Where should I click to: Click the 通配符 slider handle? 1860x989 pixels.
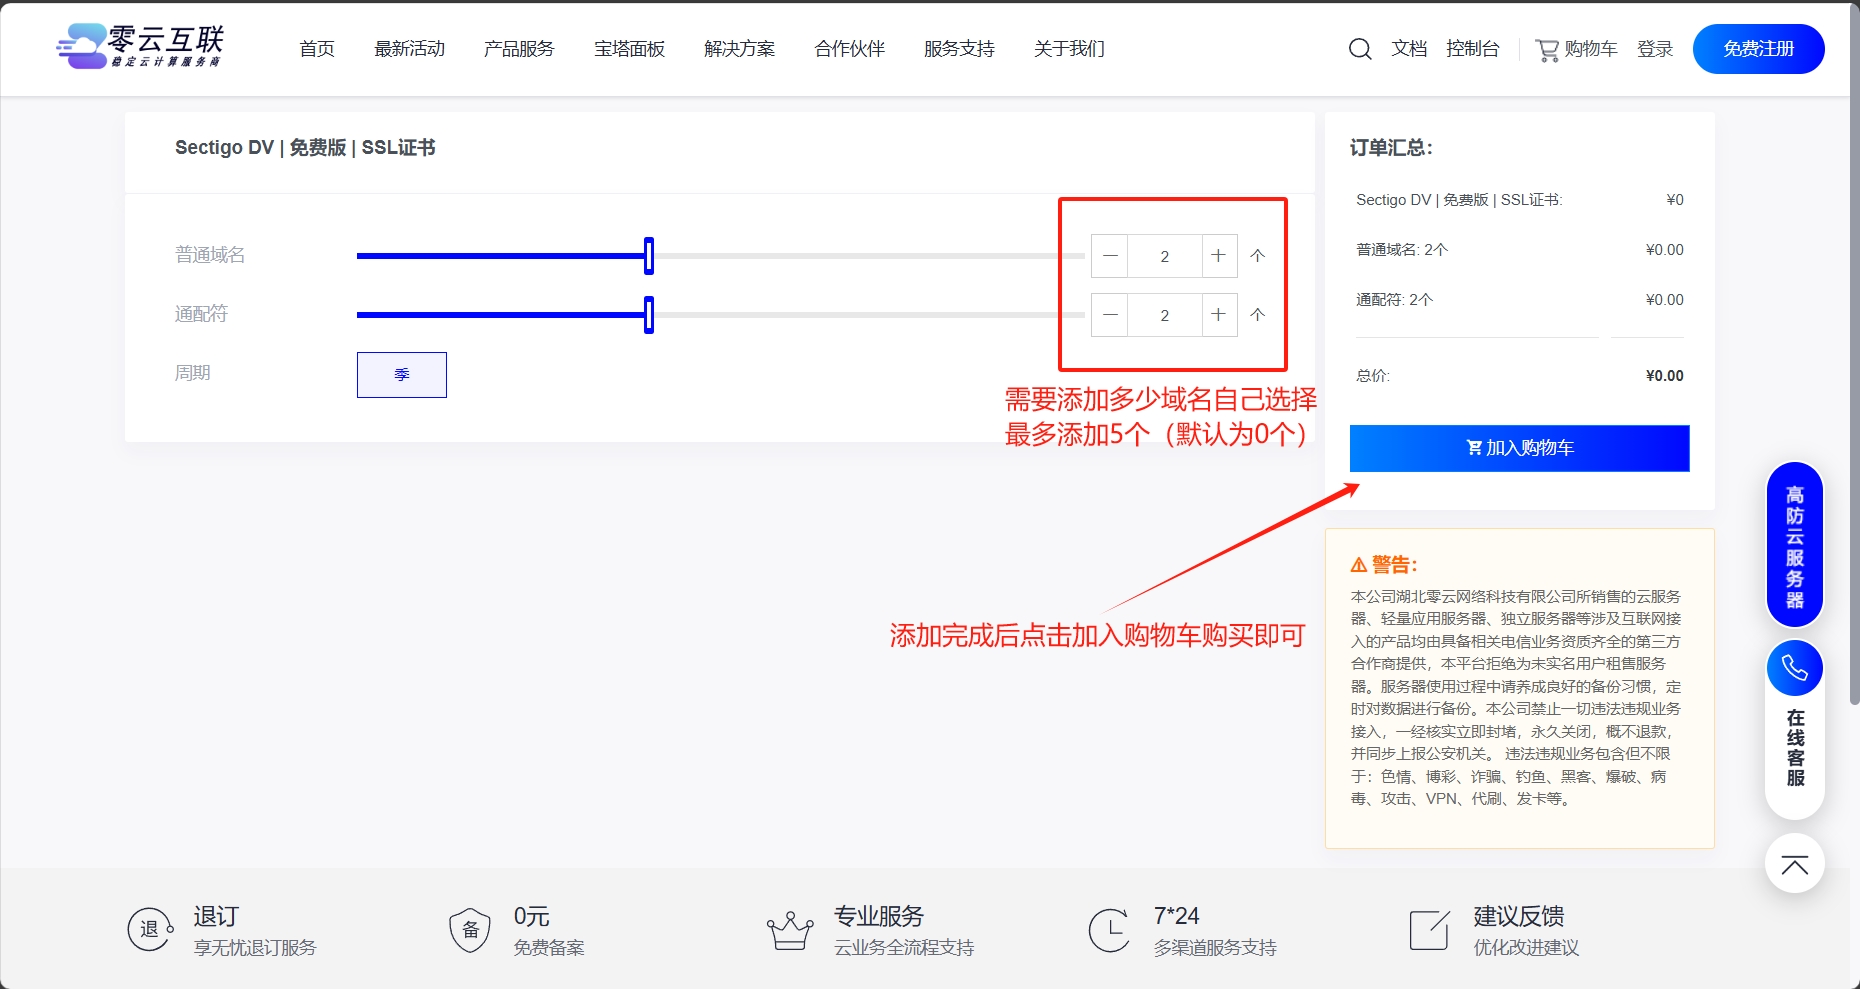(x=649, y=315)
